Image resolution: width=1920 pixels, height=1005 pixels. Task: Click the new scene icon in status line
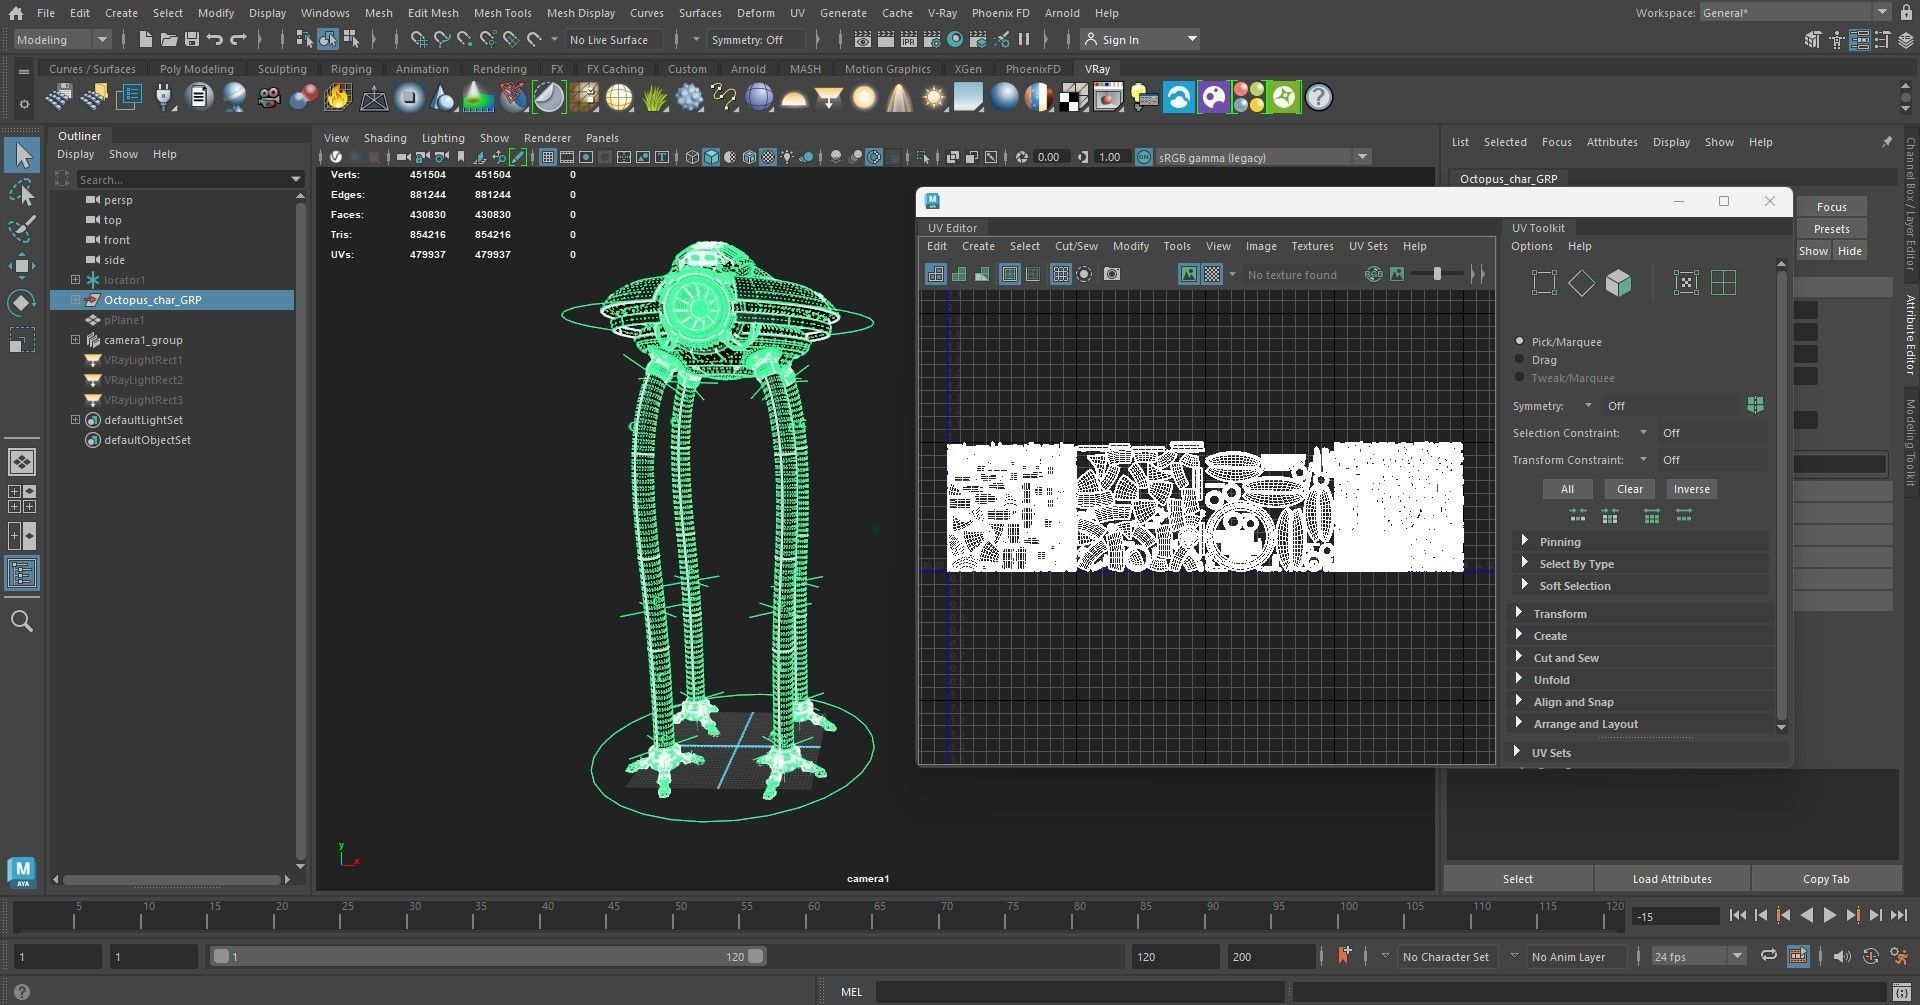pyautogui.click(x=145, y=40)
